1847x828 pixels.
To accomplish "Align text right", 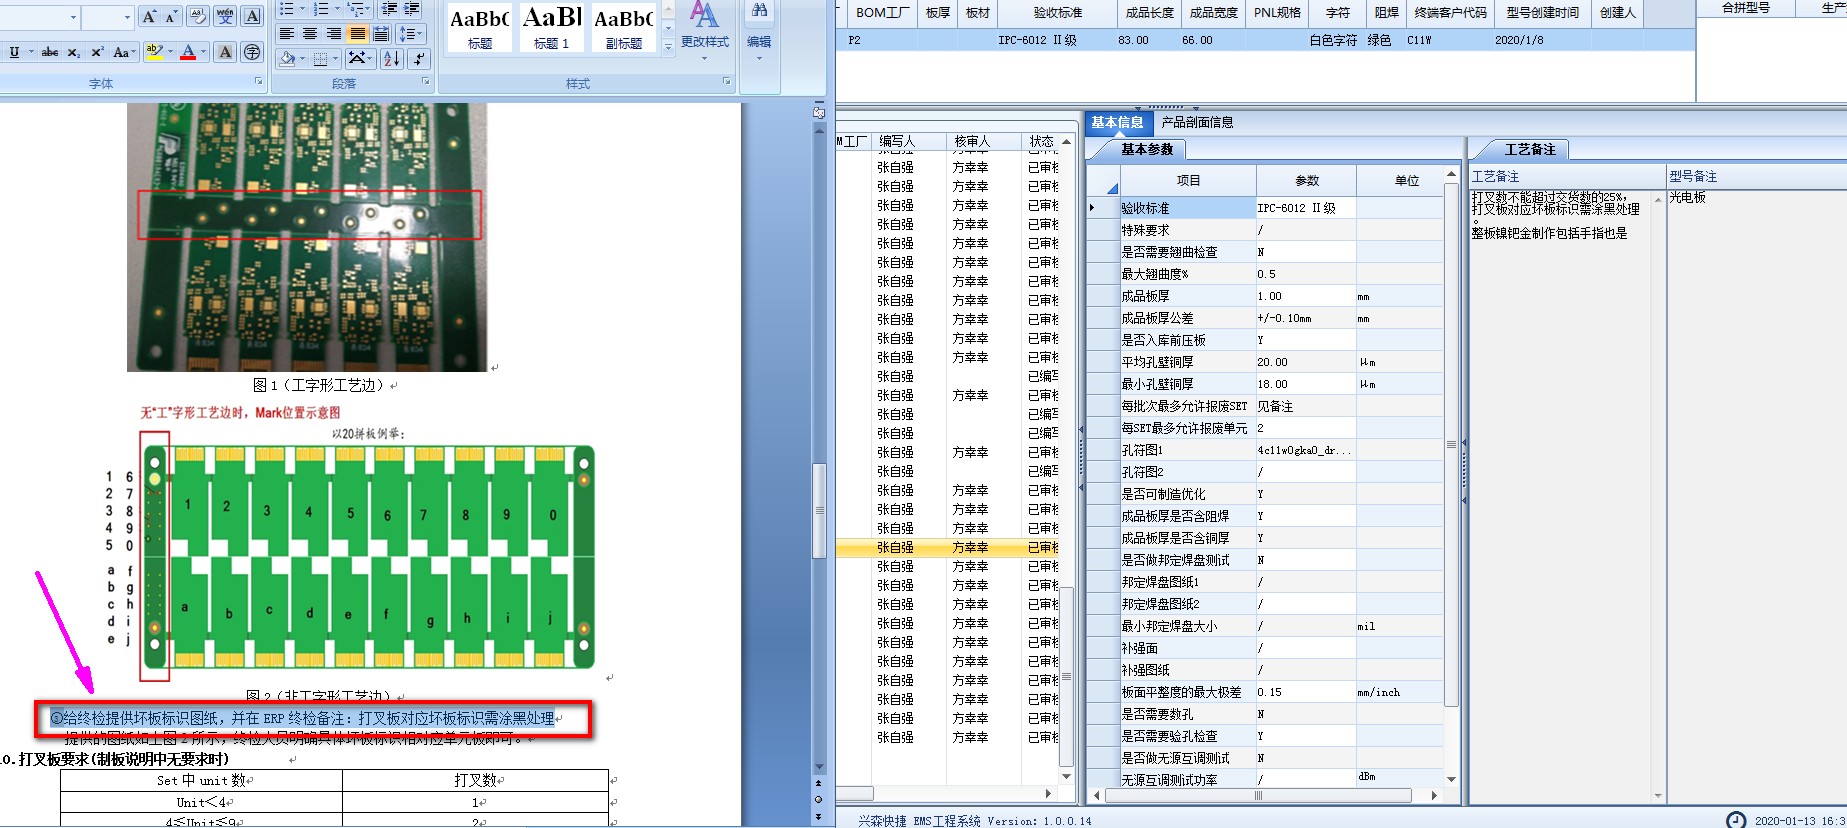I will tap(333, 33).
